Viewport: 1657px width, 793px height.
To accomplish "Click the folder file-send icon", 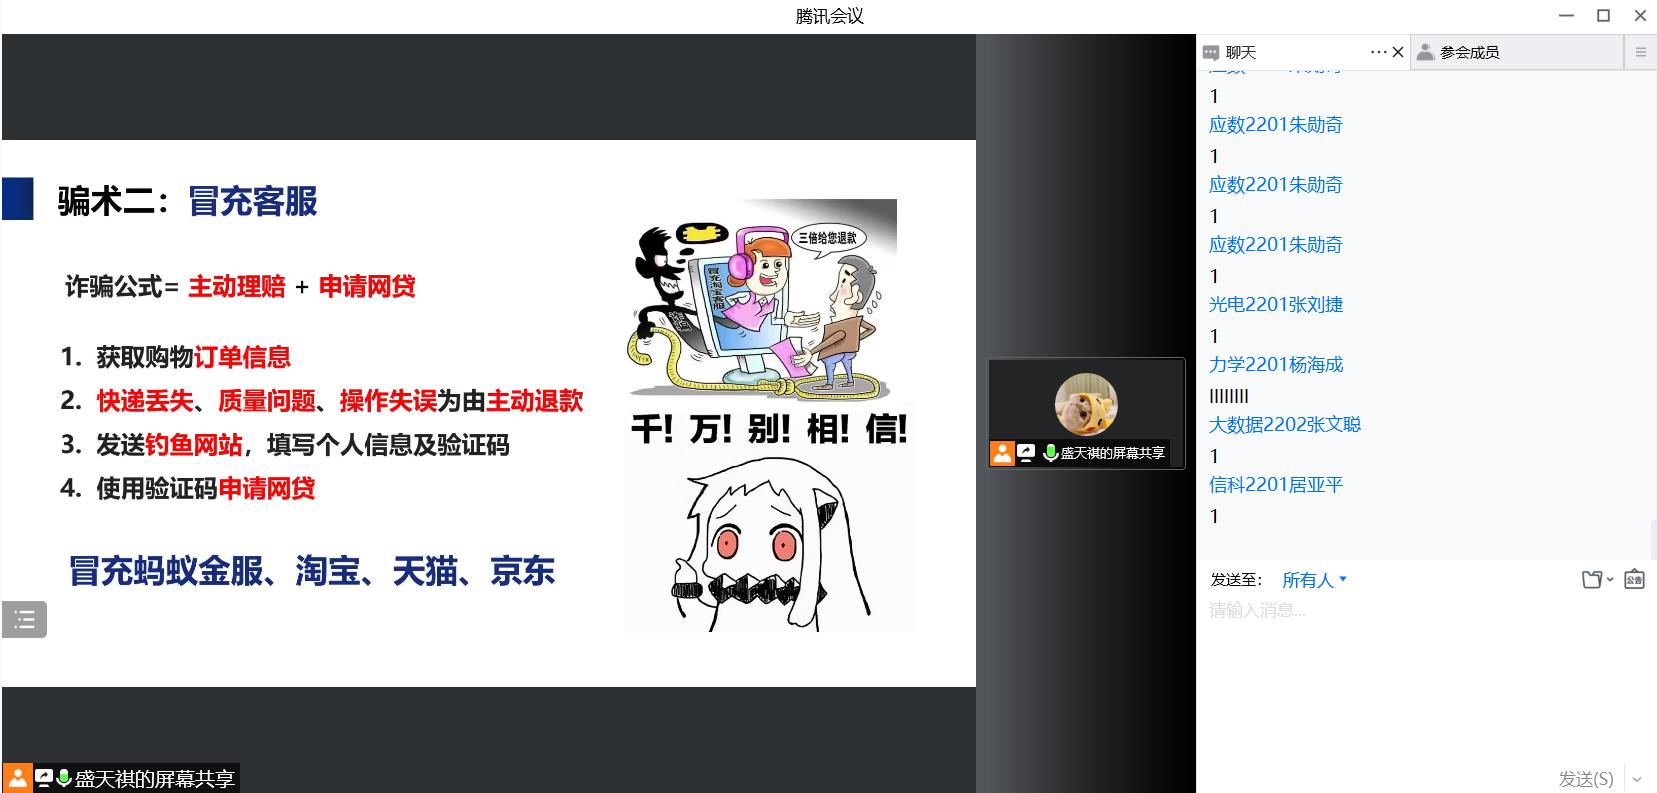I will 1592,579.
